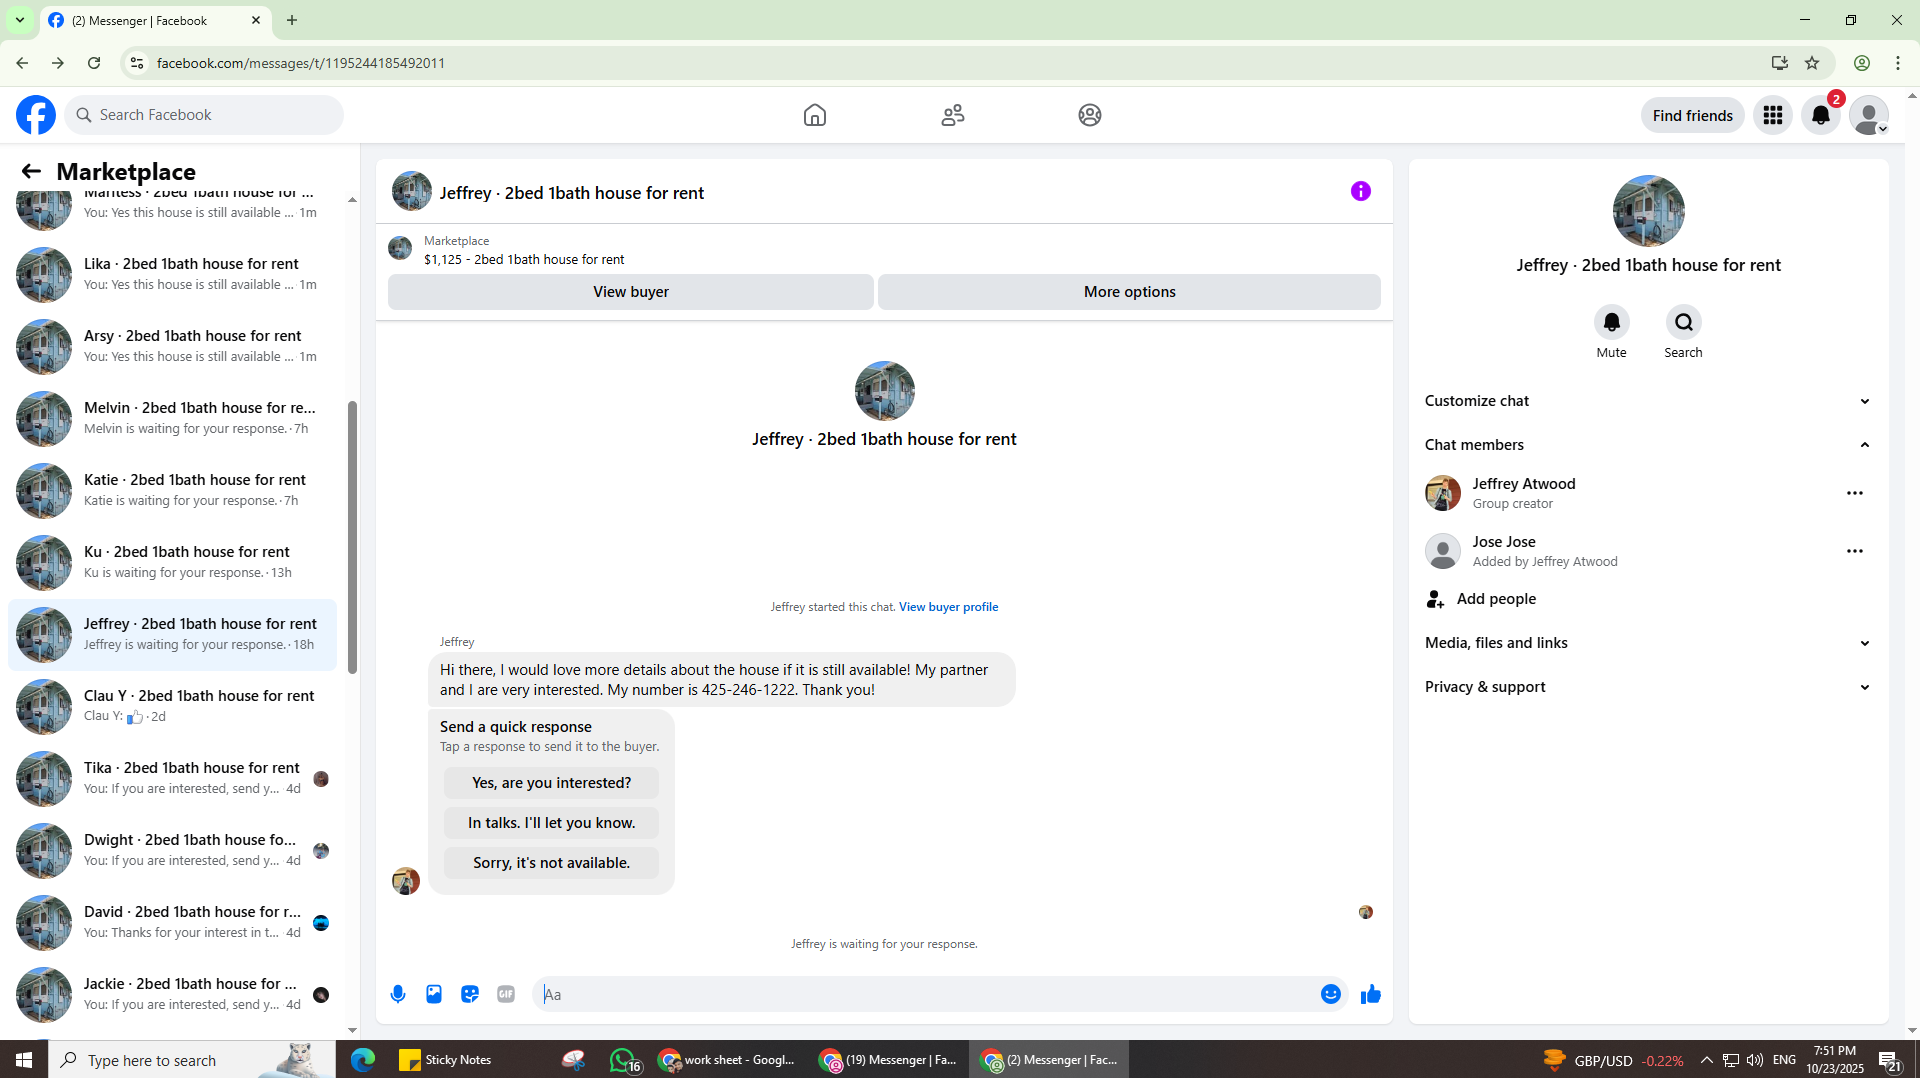Screen dimensions: 1920x1078
Task: Open Tika house for rent conversation
Action: click(172, 778)
